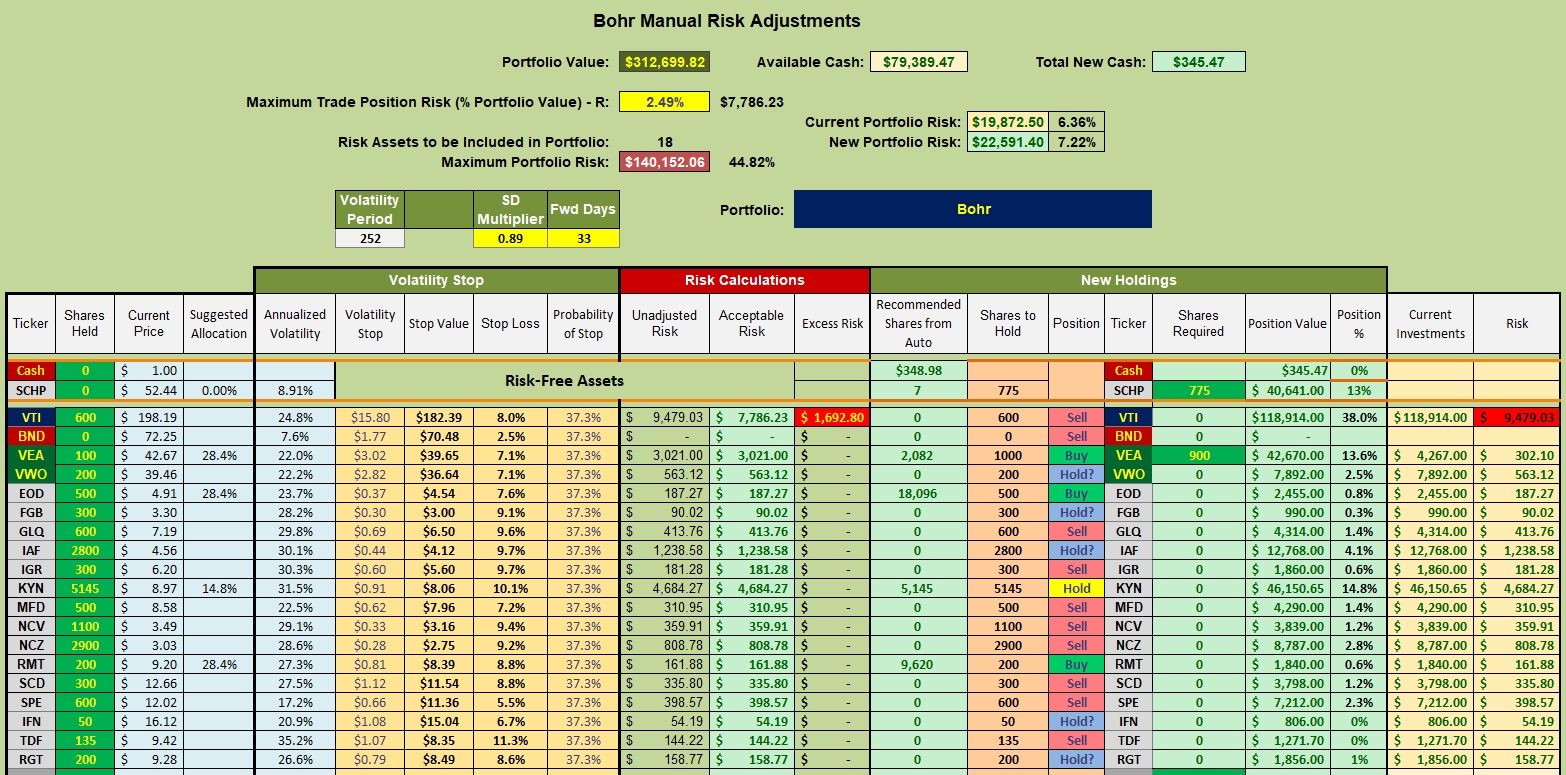
Task: Click the RMT Buy position cell
Action: [x=1076, y=664]
